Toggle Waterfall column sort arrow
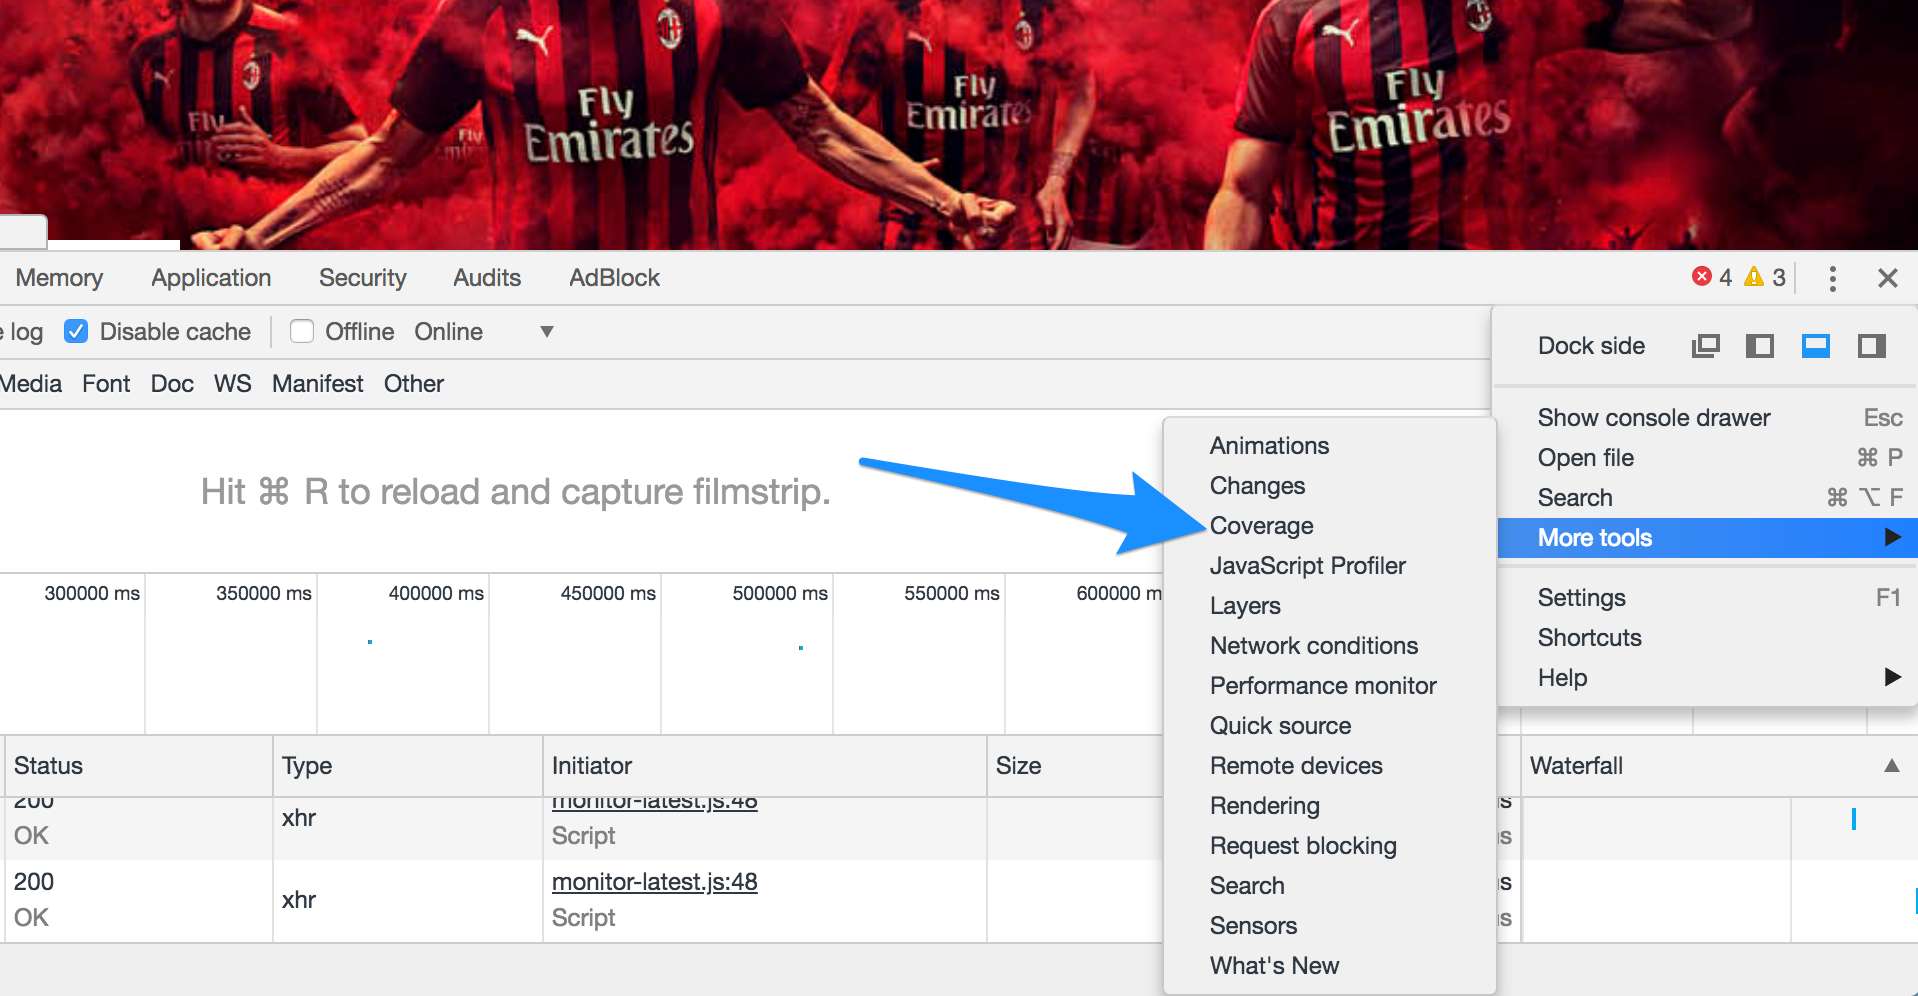Screen dimensions: 1918x996 (x=1892, y=766)
